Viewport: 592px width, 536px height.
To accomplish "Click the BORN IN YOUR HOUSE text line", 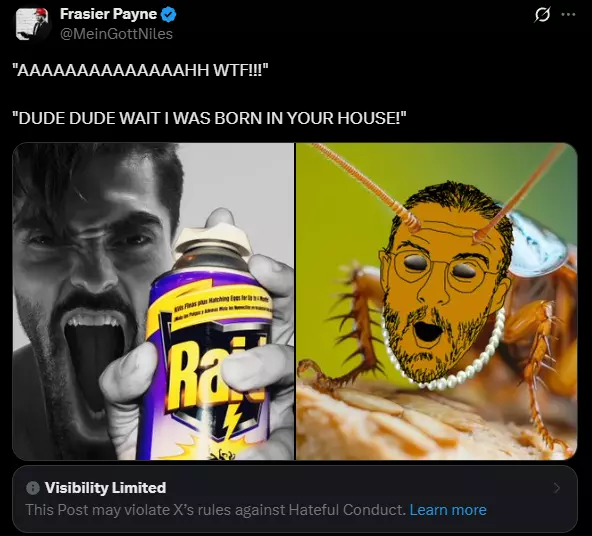I will coord(210,118).
